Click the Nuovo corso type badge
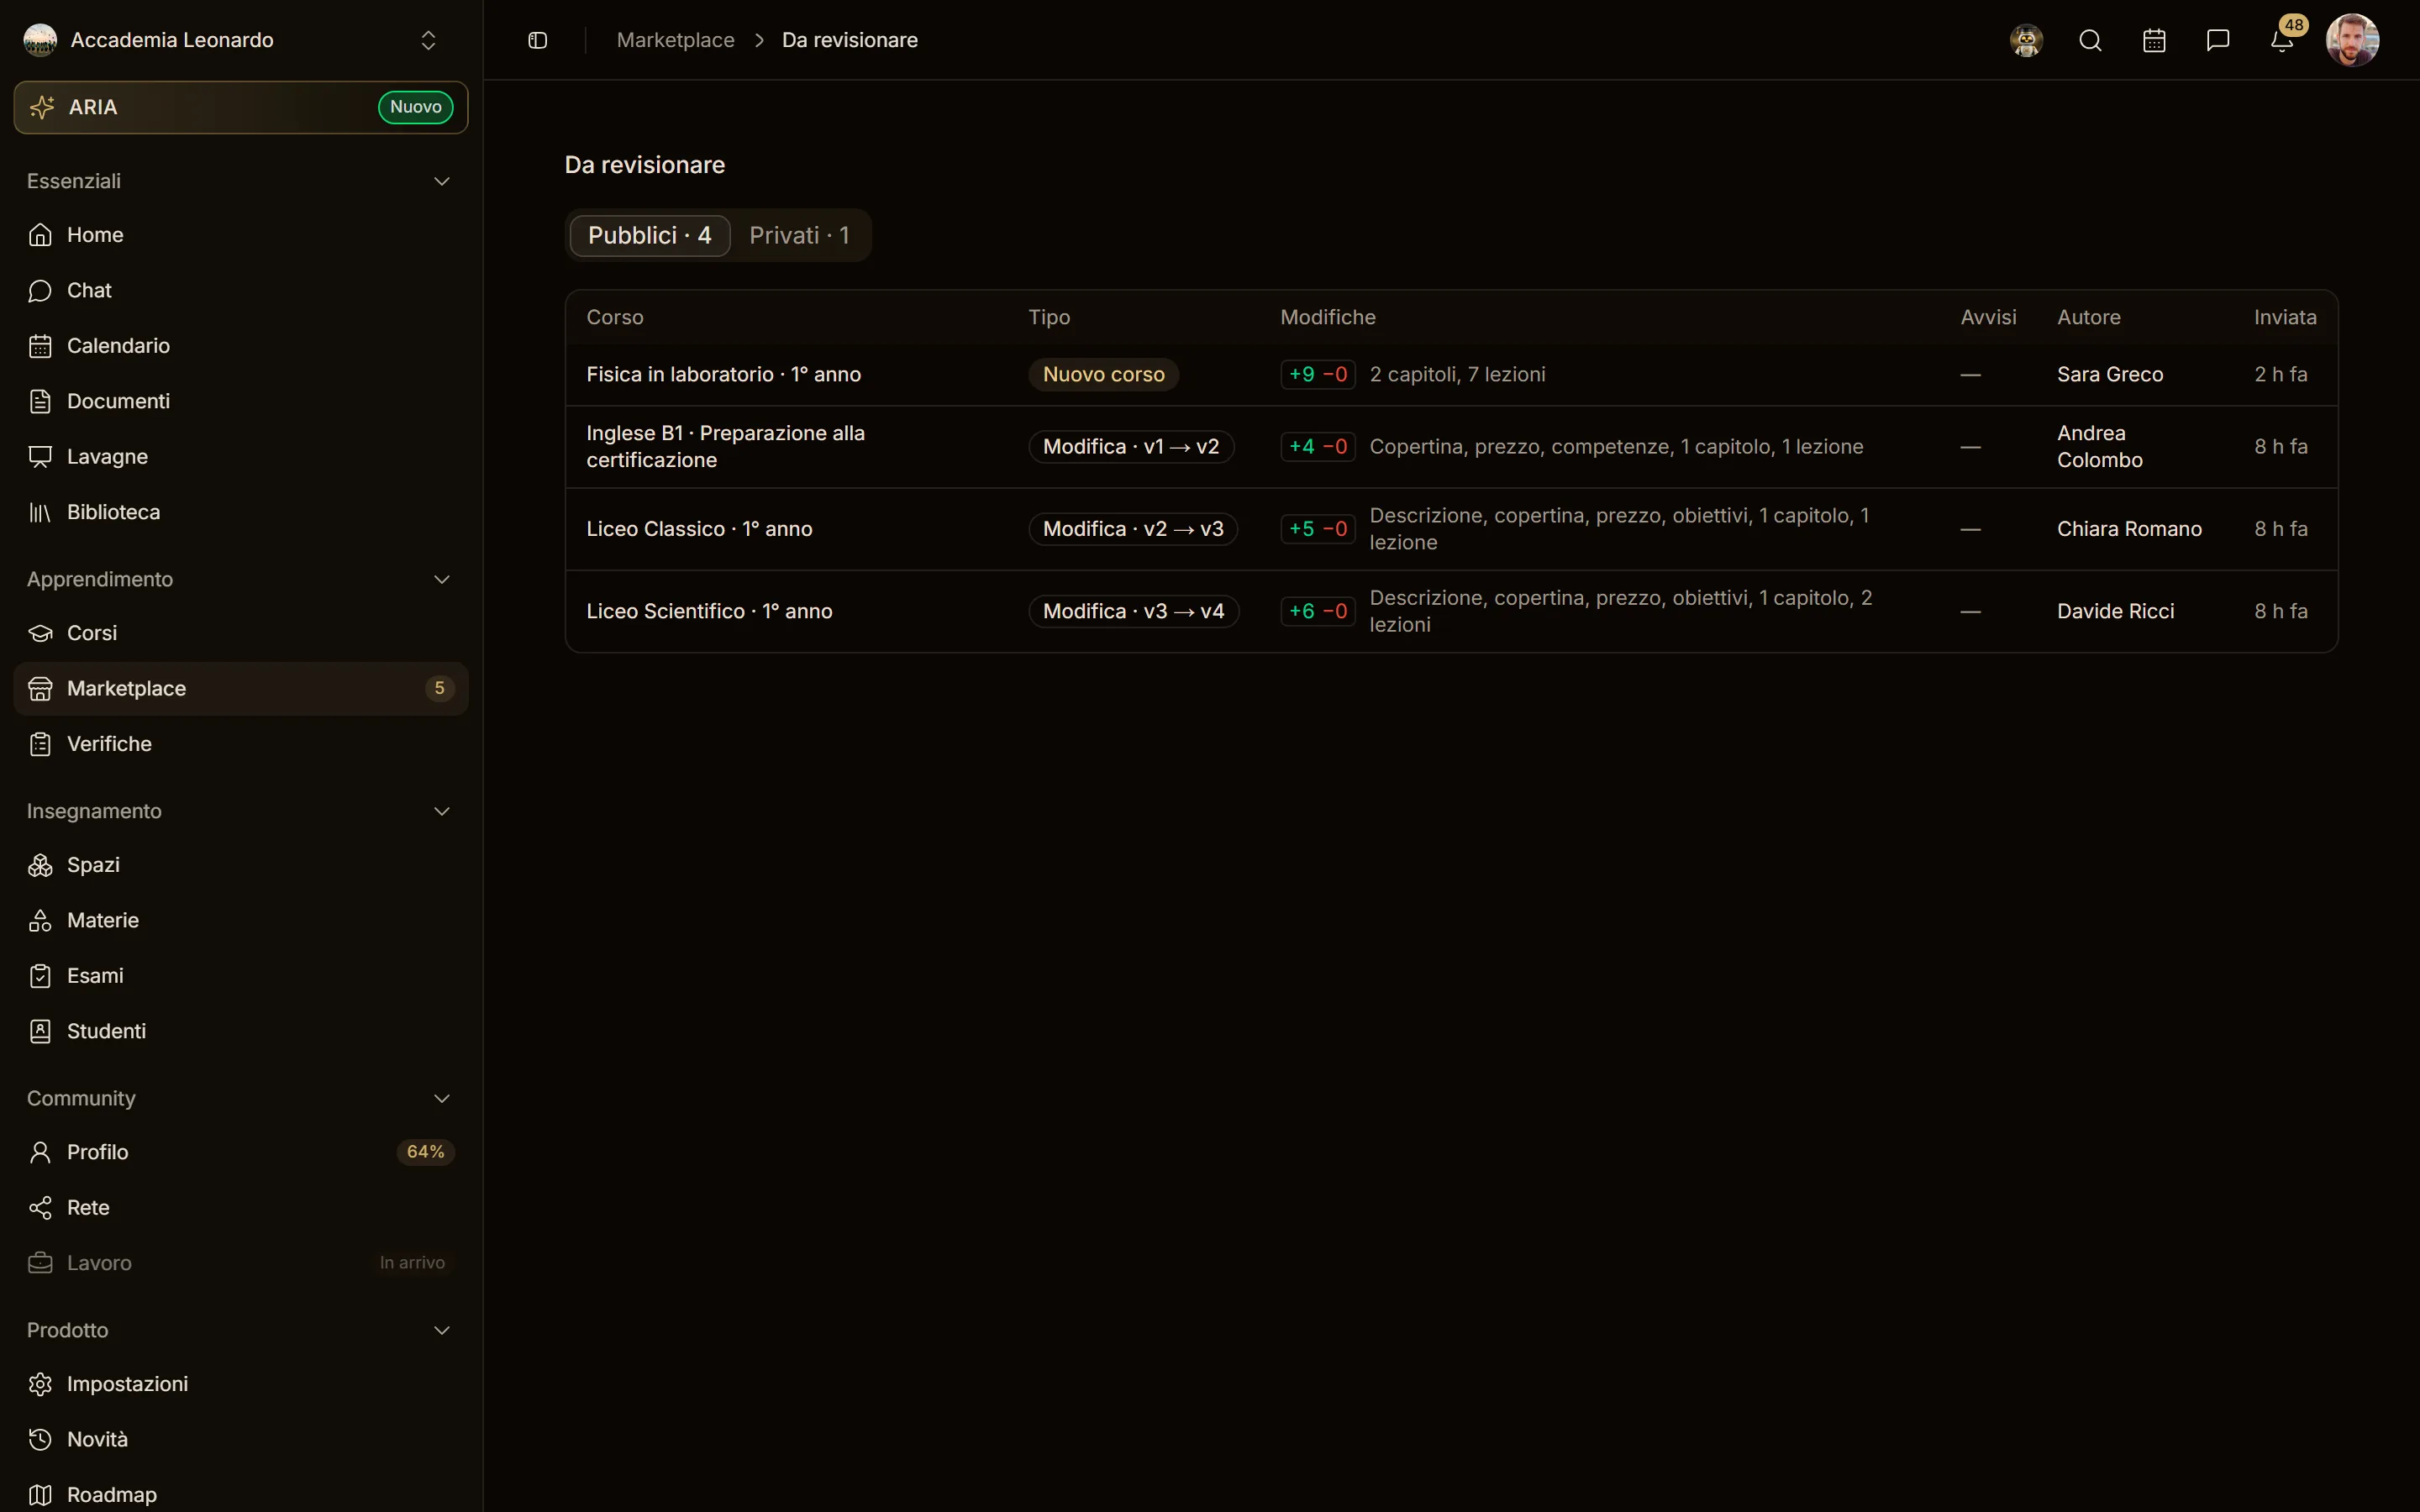This screenshot has height=1512, width=2420. click(1103, 374)
